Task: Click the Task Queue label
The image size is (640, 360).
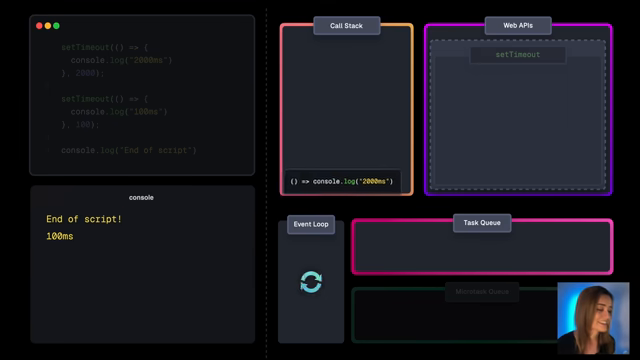Action: [482, 223]
